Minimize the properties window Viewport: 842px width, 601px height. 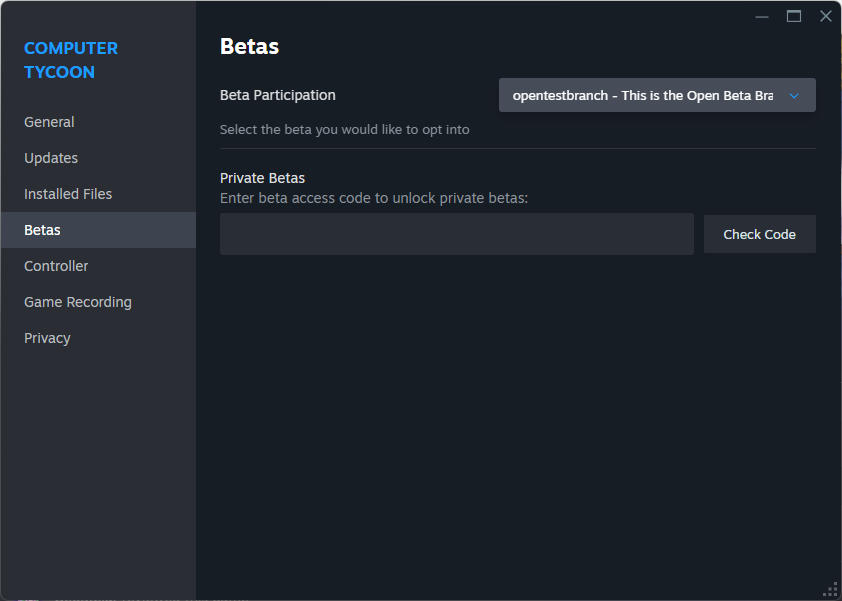coord(761,17)
